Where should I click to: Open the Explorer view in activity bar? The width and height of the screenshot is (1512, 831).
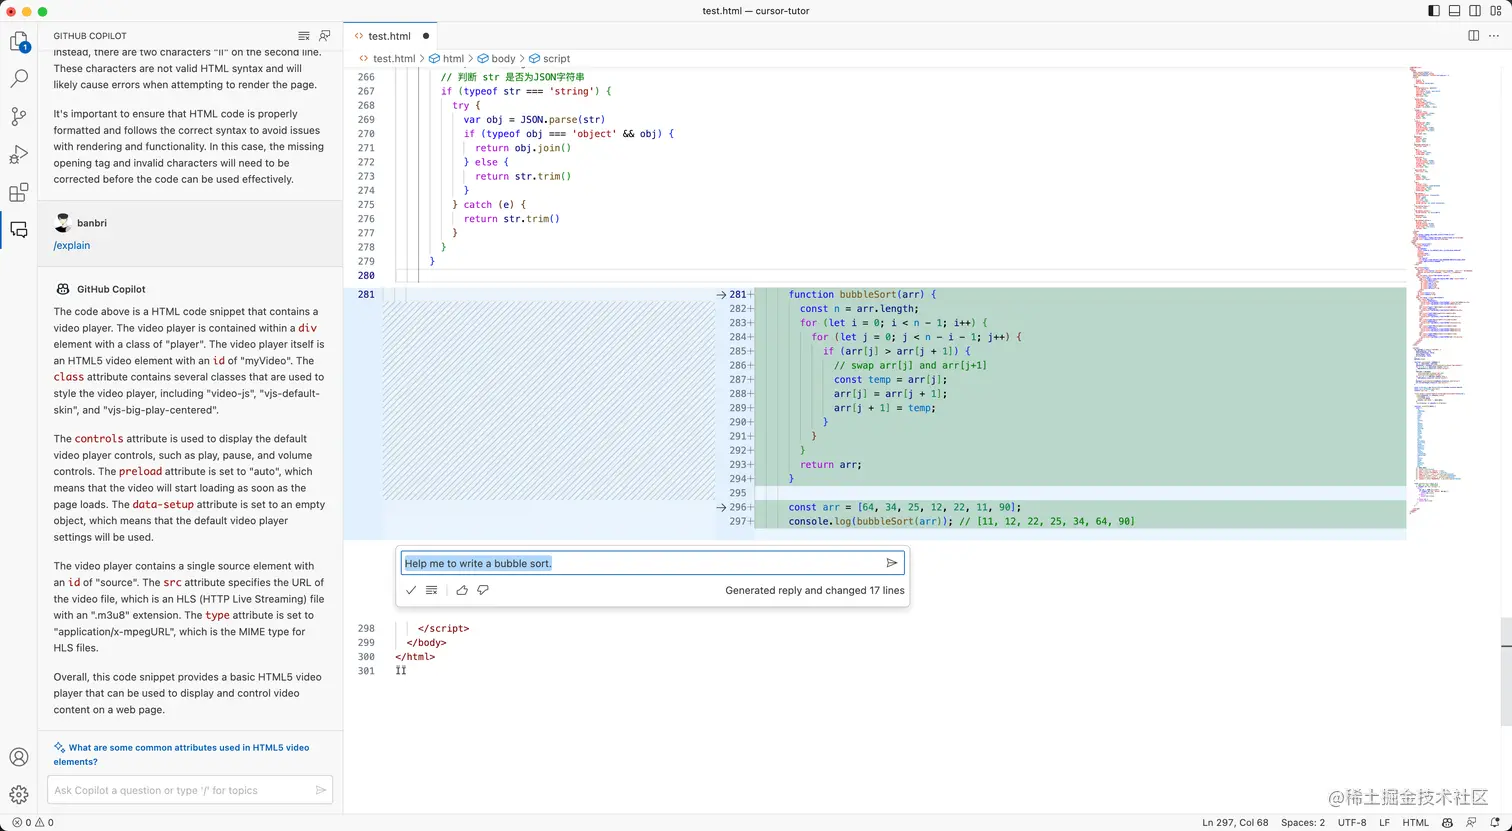[x=19, y=42]
